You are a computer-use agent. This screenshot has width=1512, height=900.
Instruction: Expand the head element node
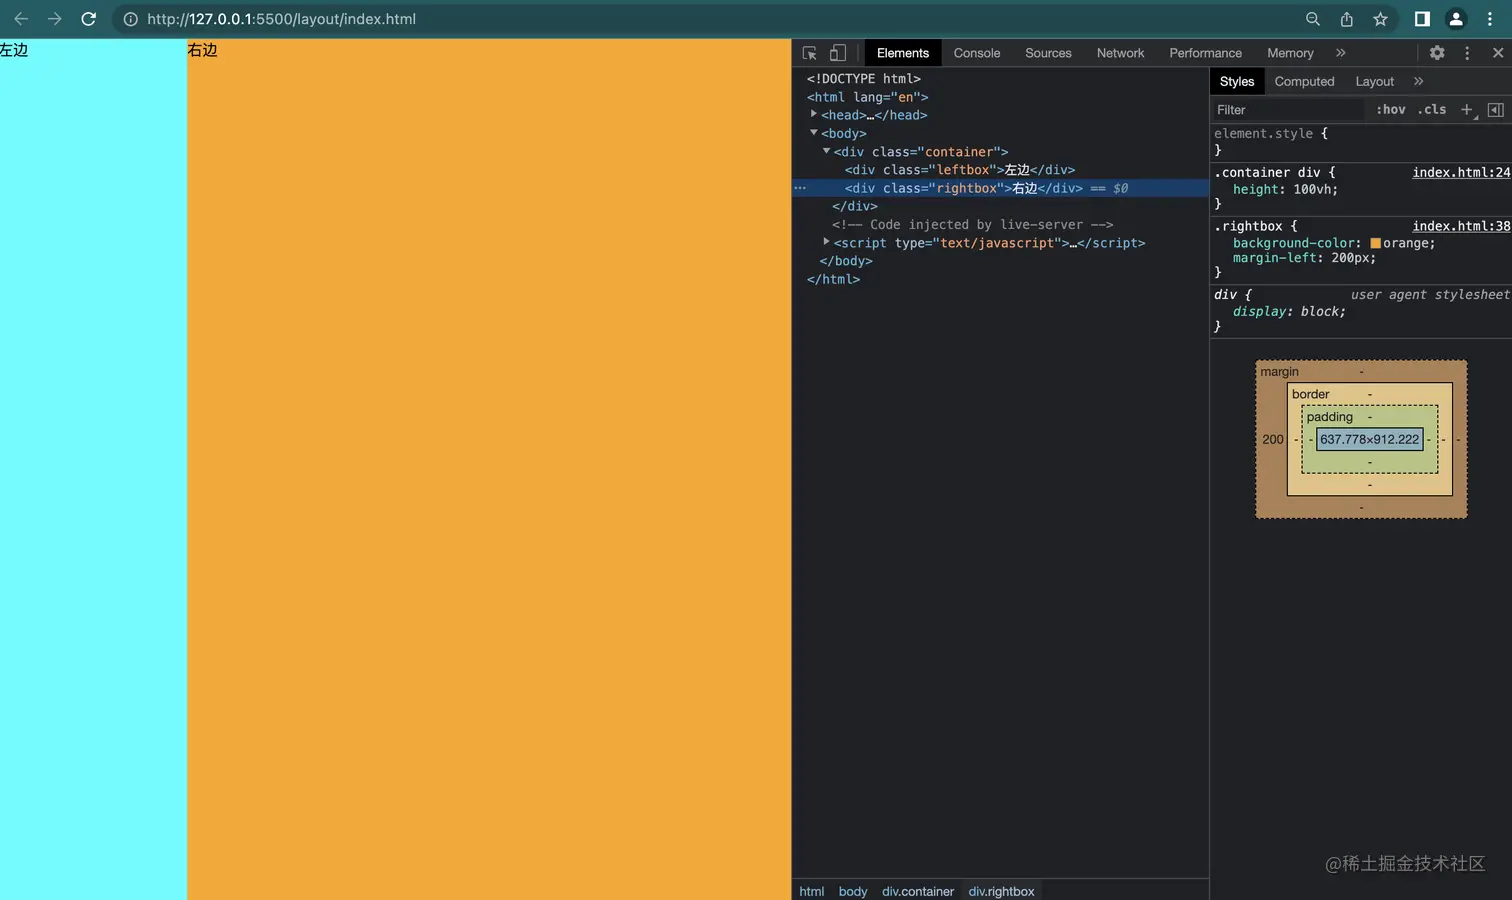pos(814,115)
